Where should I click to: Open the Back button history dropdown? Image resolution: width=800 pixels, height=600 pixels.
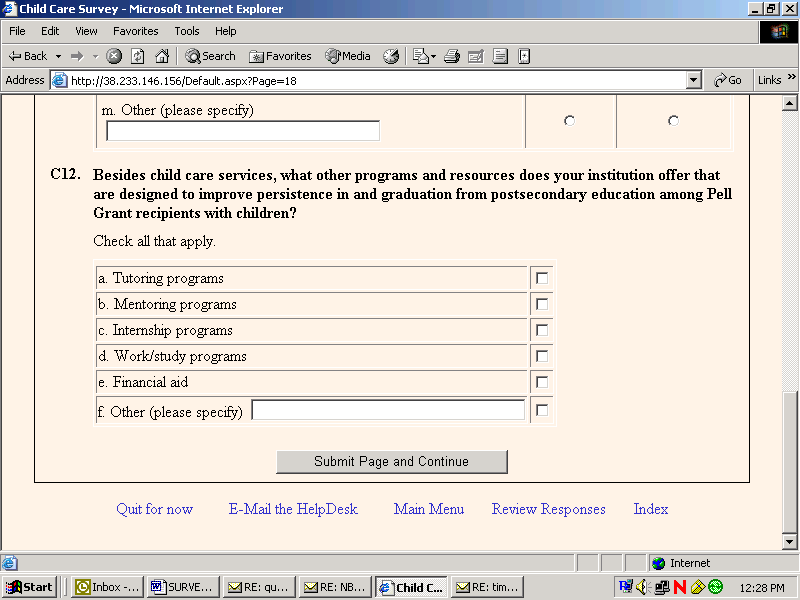click(x=59, y=56)
